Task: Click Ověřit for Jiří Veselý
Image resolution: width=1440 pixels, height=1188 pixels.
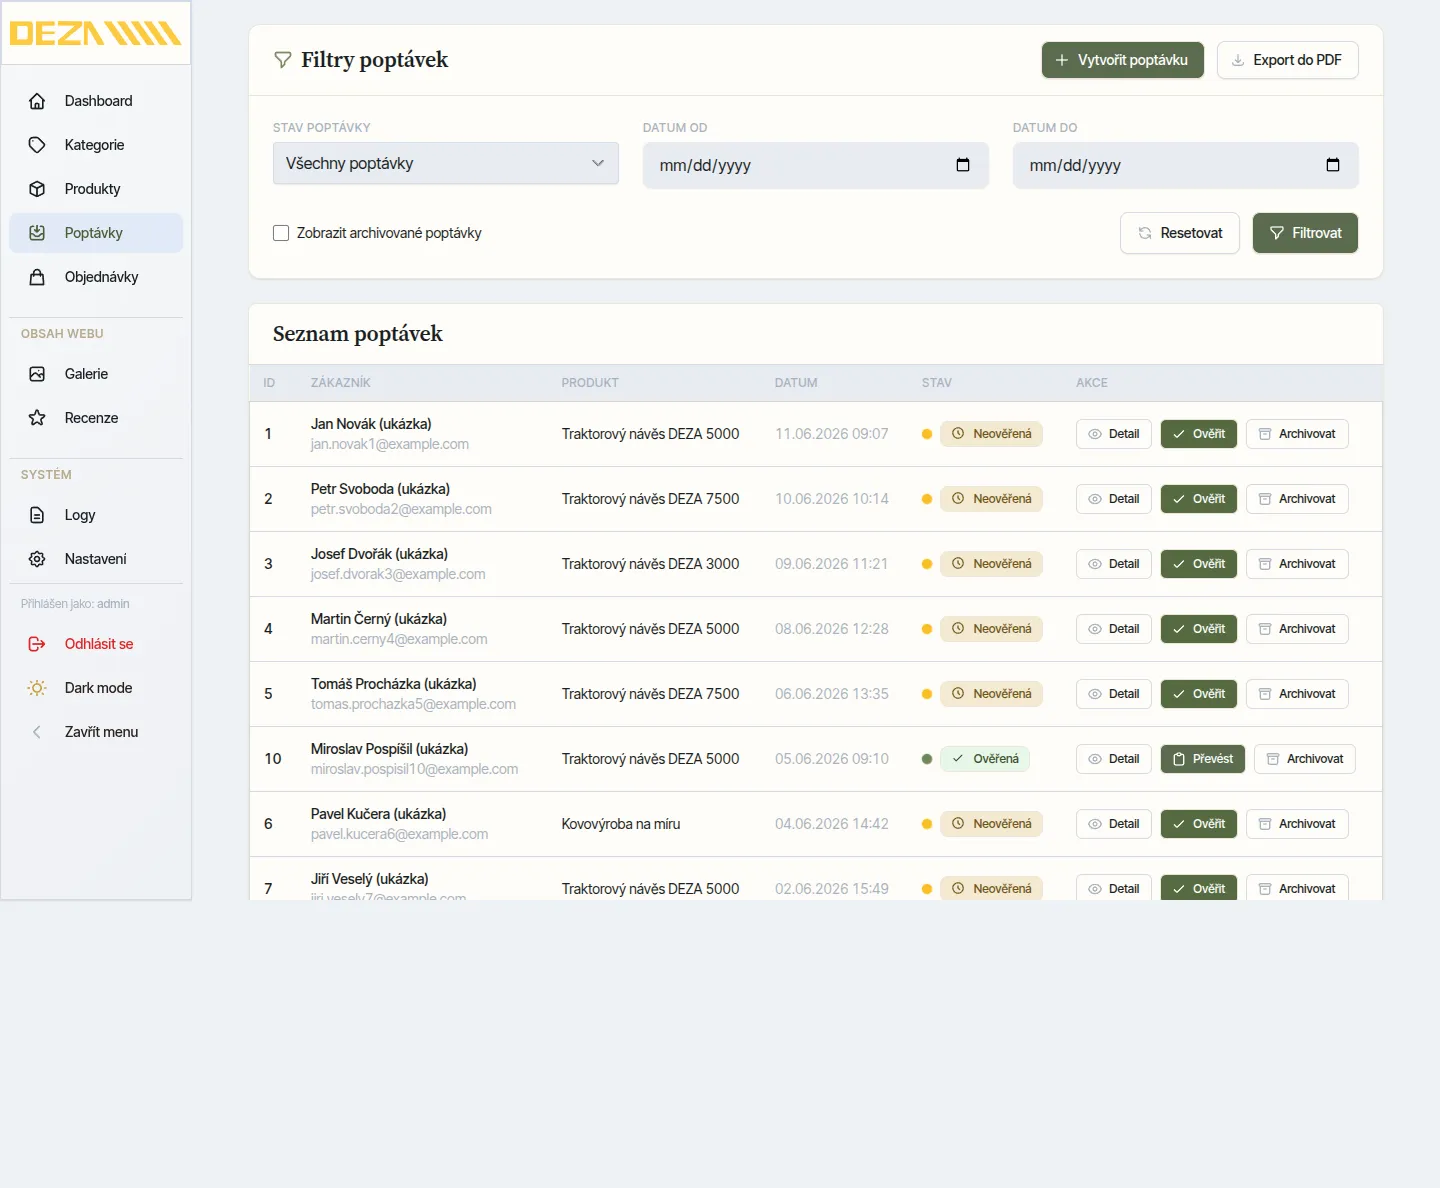Action: pos(1199,888)
